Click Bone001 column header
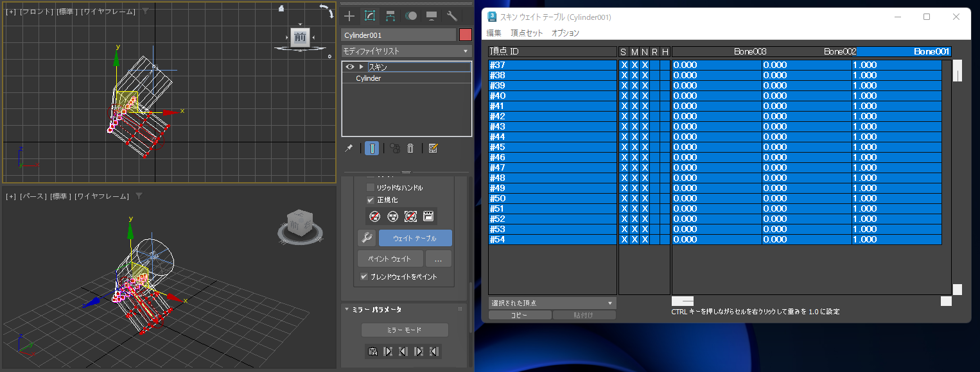Image resolution: width=980 pixels, height=372 pixels. 904,51
